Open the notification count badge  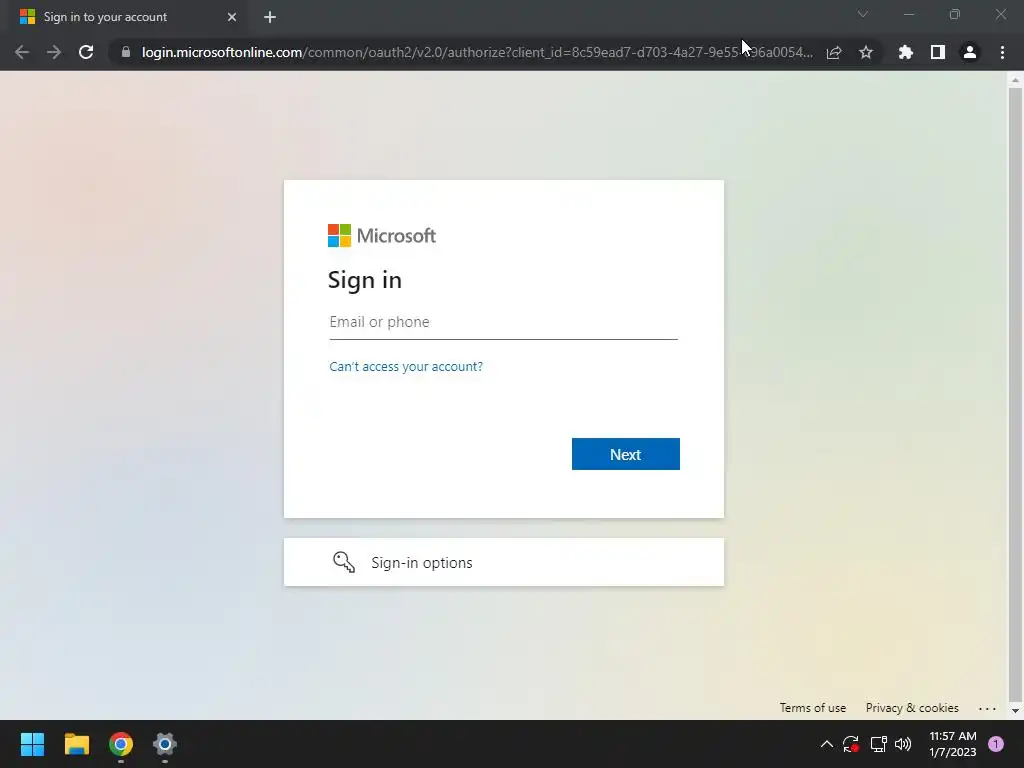996,744
